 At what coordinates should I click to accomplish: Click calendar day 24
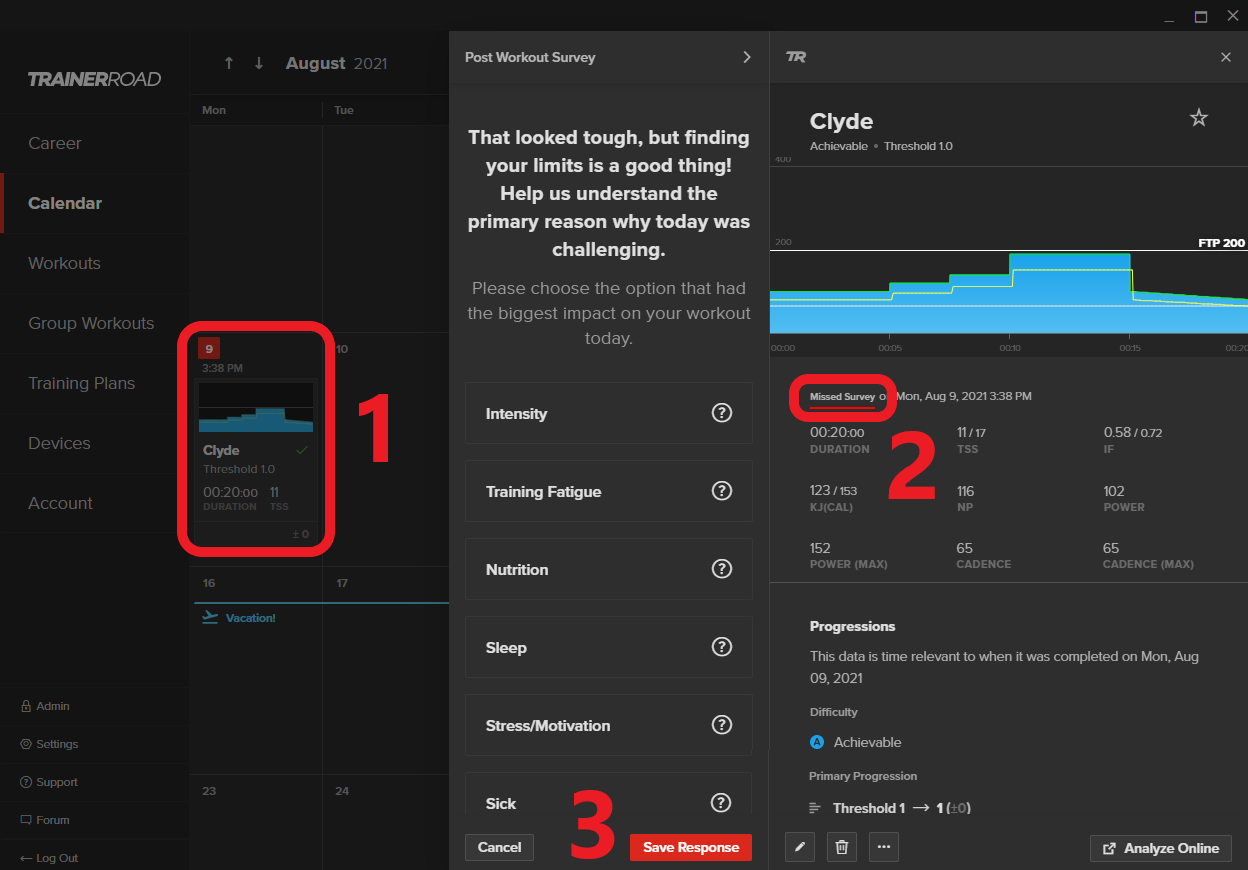coord(342,791)
